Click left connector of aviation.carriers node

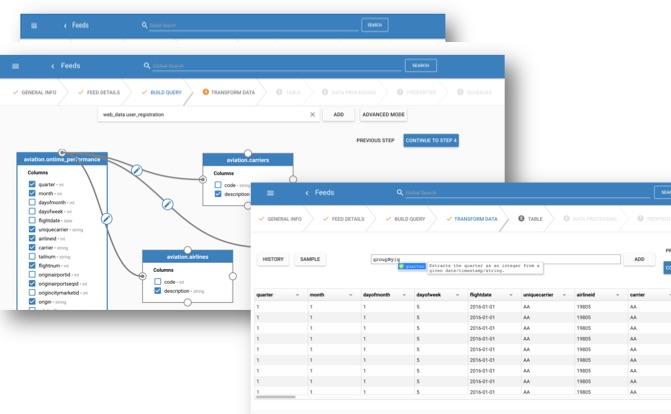tap(203, 179)
